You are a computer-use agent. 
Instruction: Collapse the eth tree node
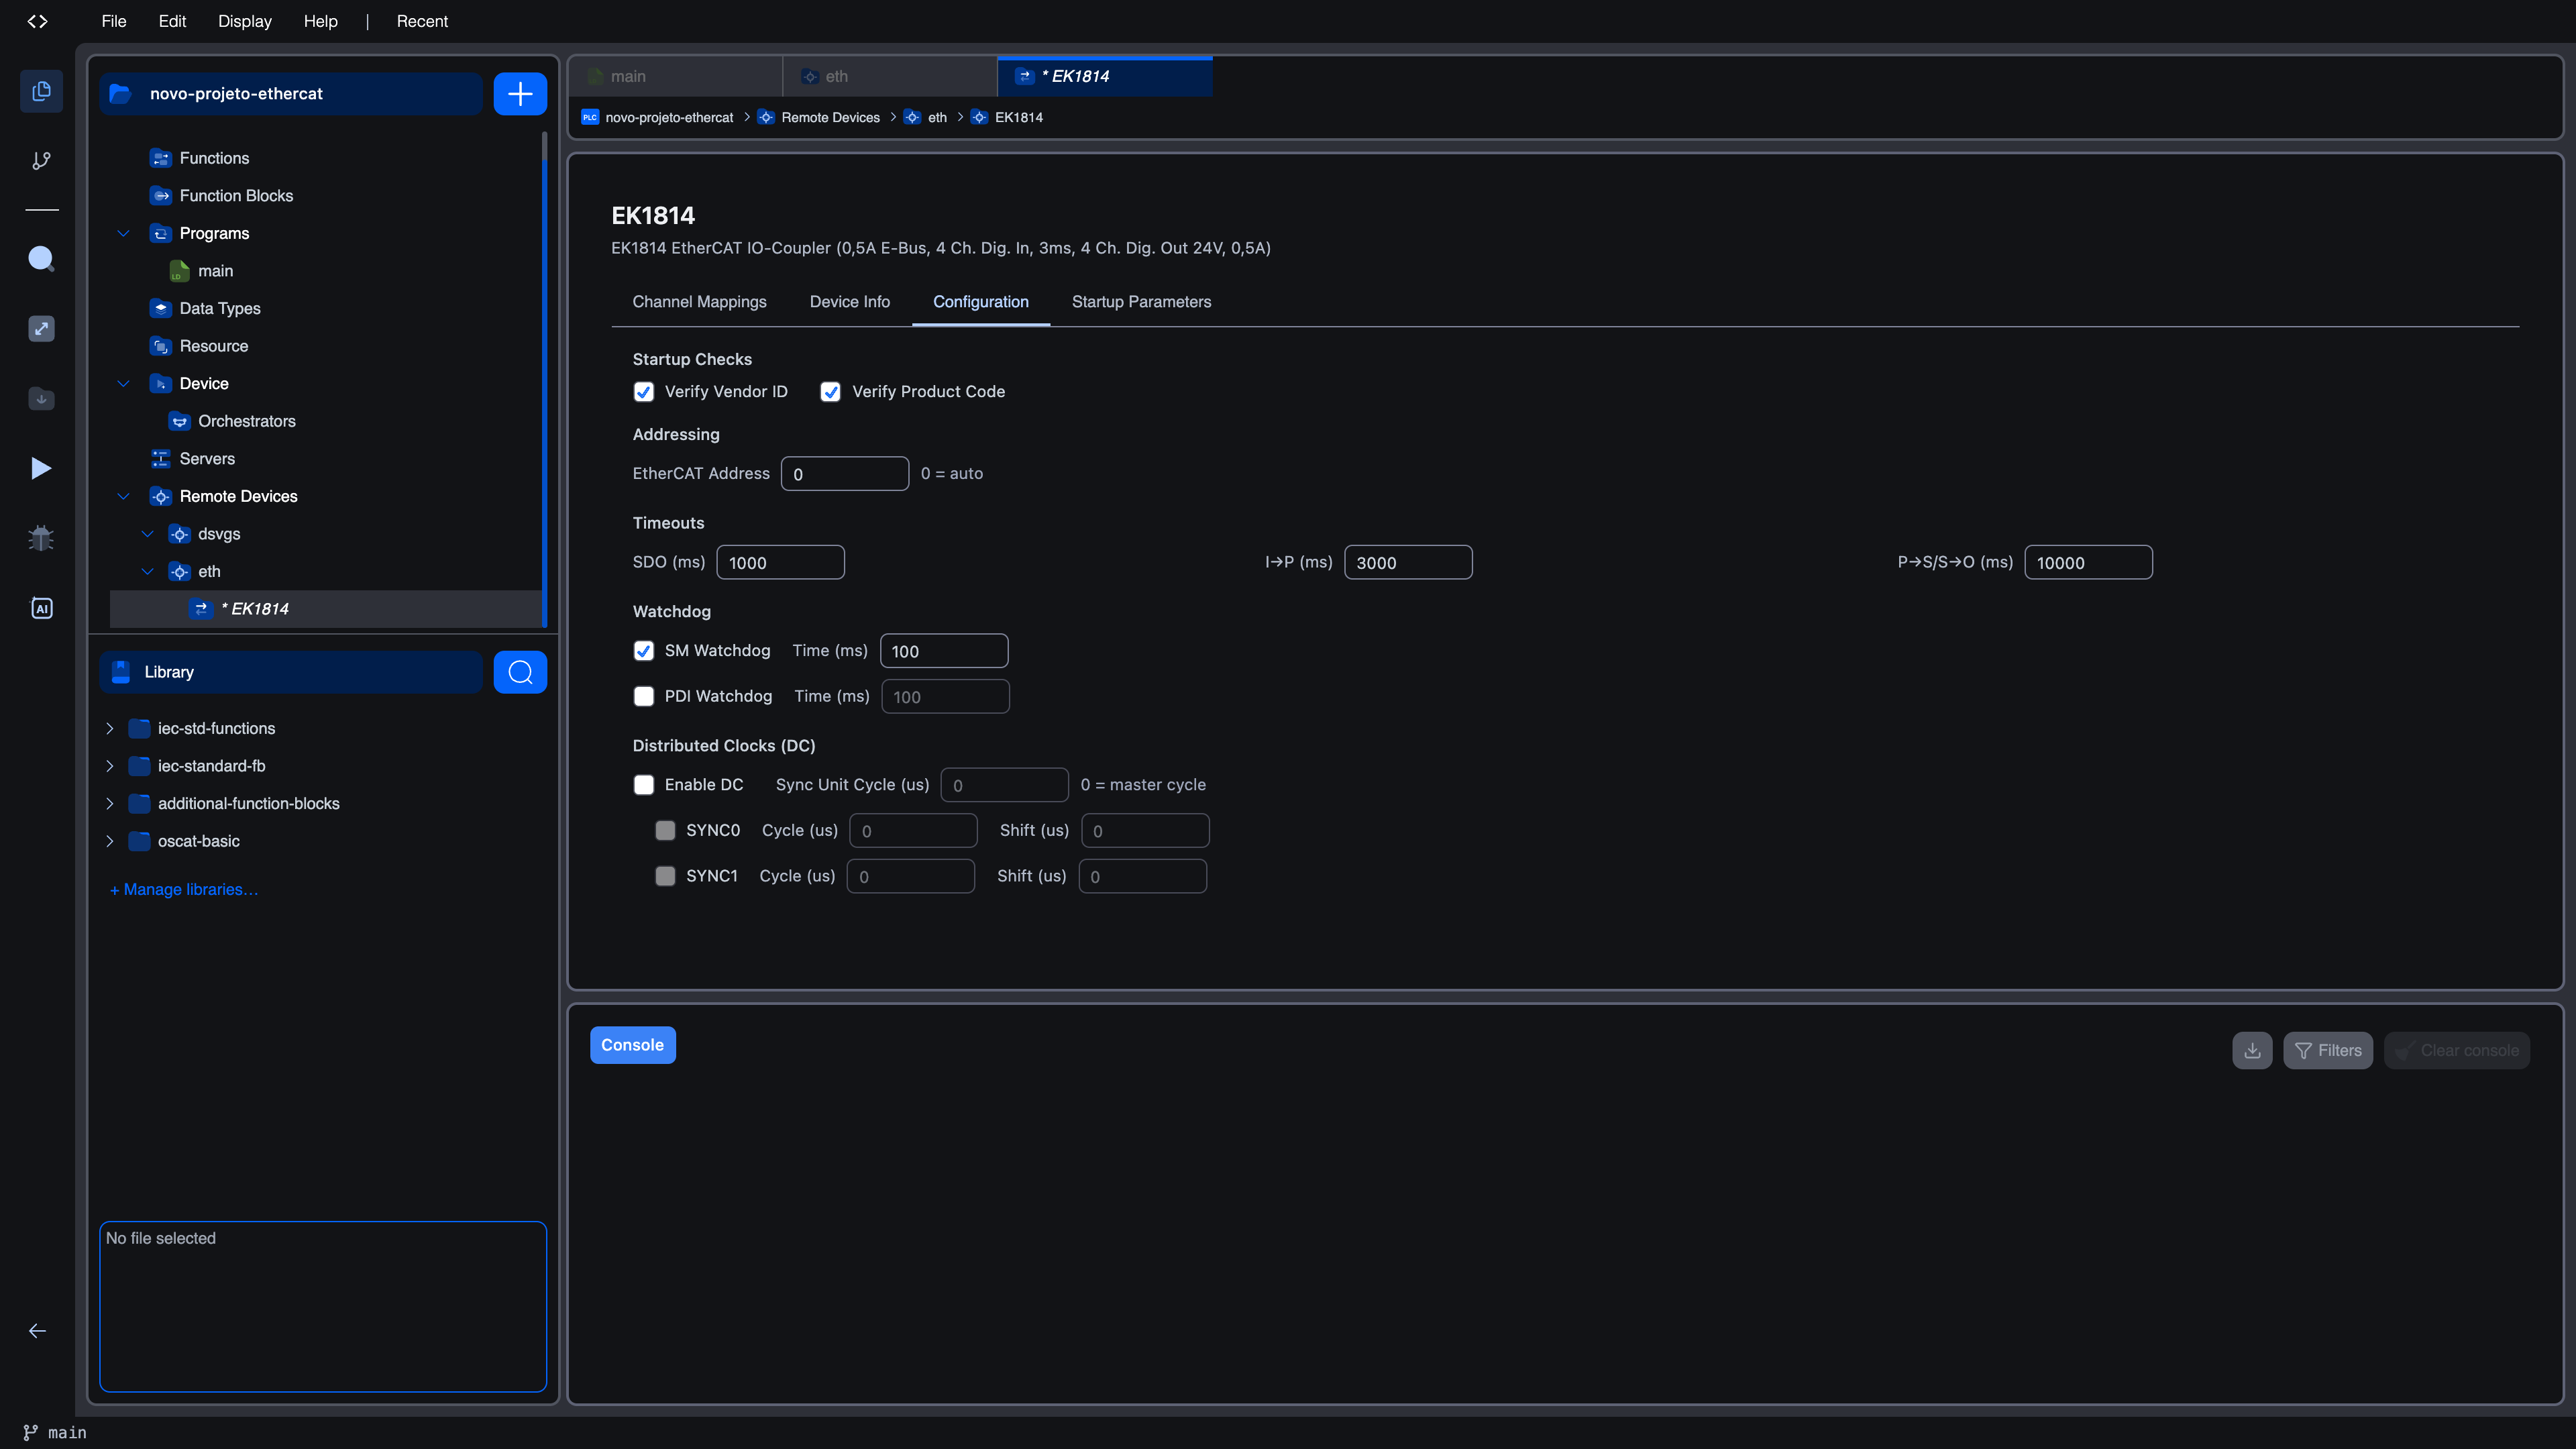coord(148,572)
